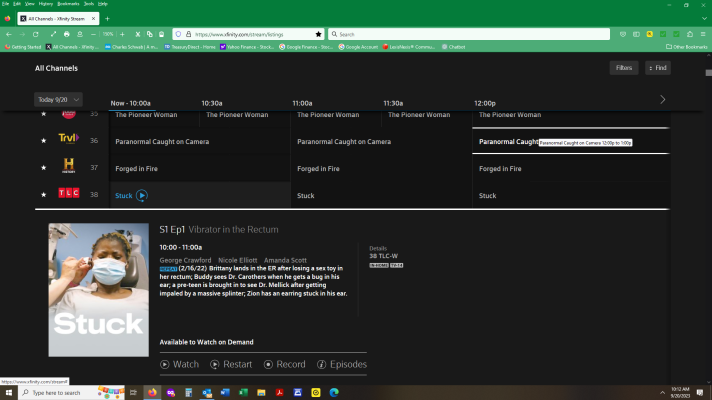The image size is (712, 400).
Task: Open the Today 9/20 date dropdown
Action: tap(58, 99)
